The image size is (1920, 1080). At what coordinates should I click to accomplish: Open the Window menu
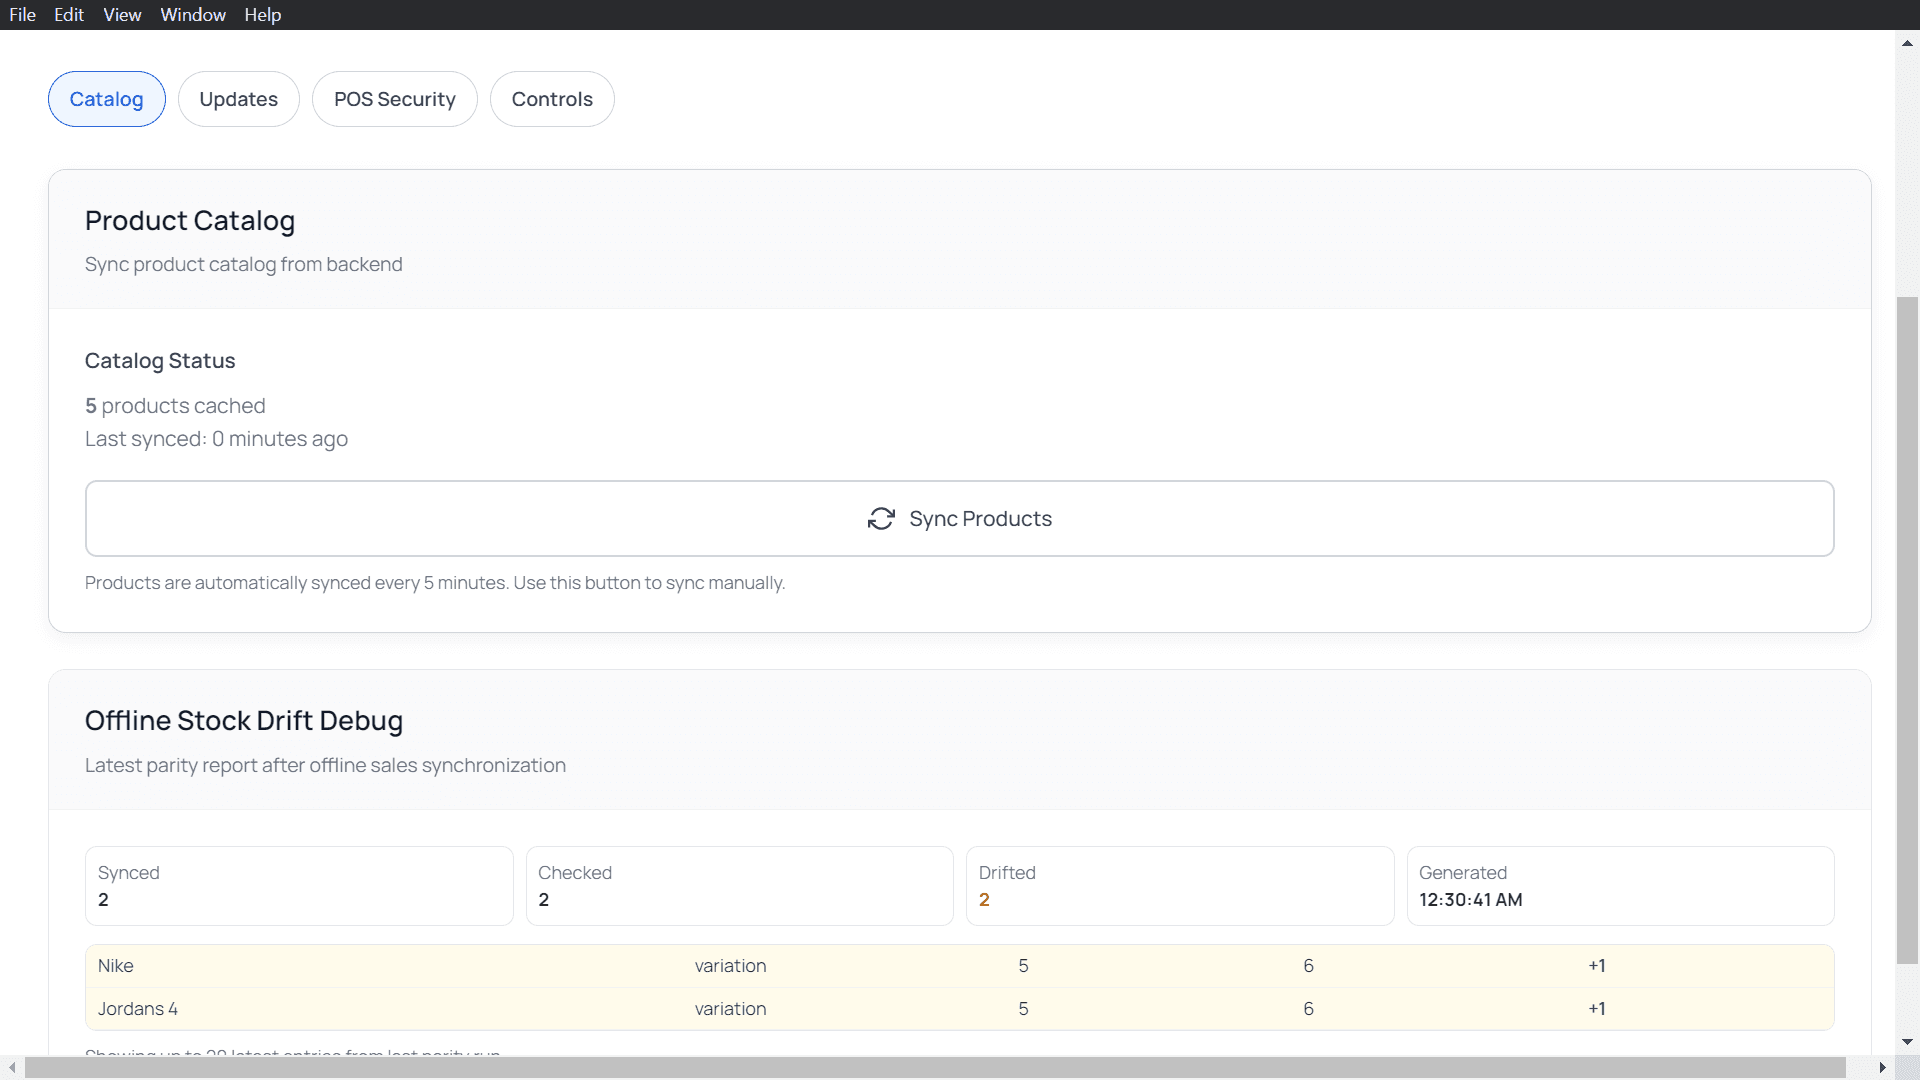pyautogui.click(x=193, y=15)
